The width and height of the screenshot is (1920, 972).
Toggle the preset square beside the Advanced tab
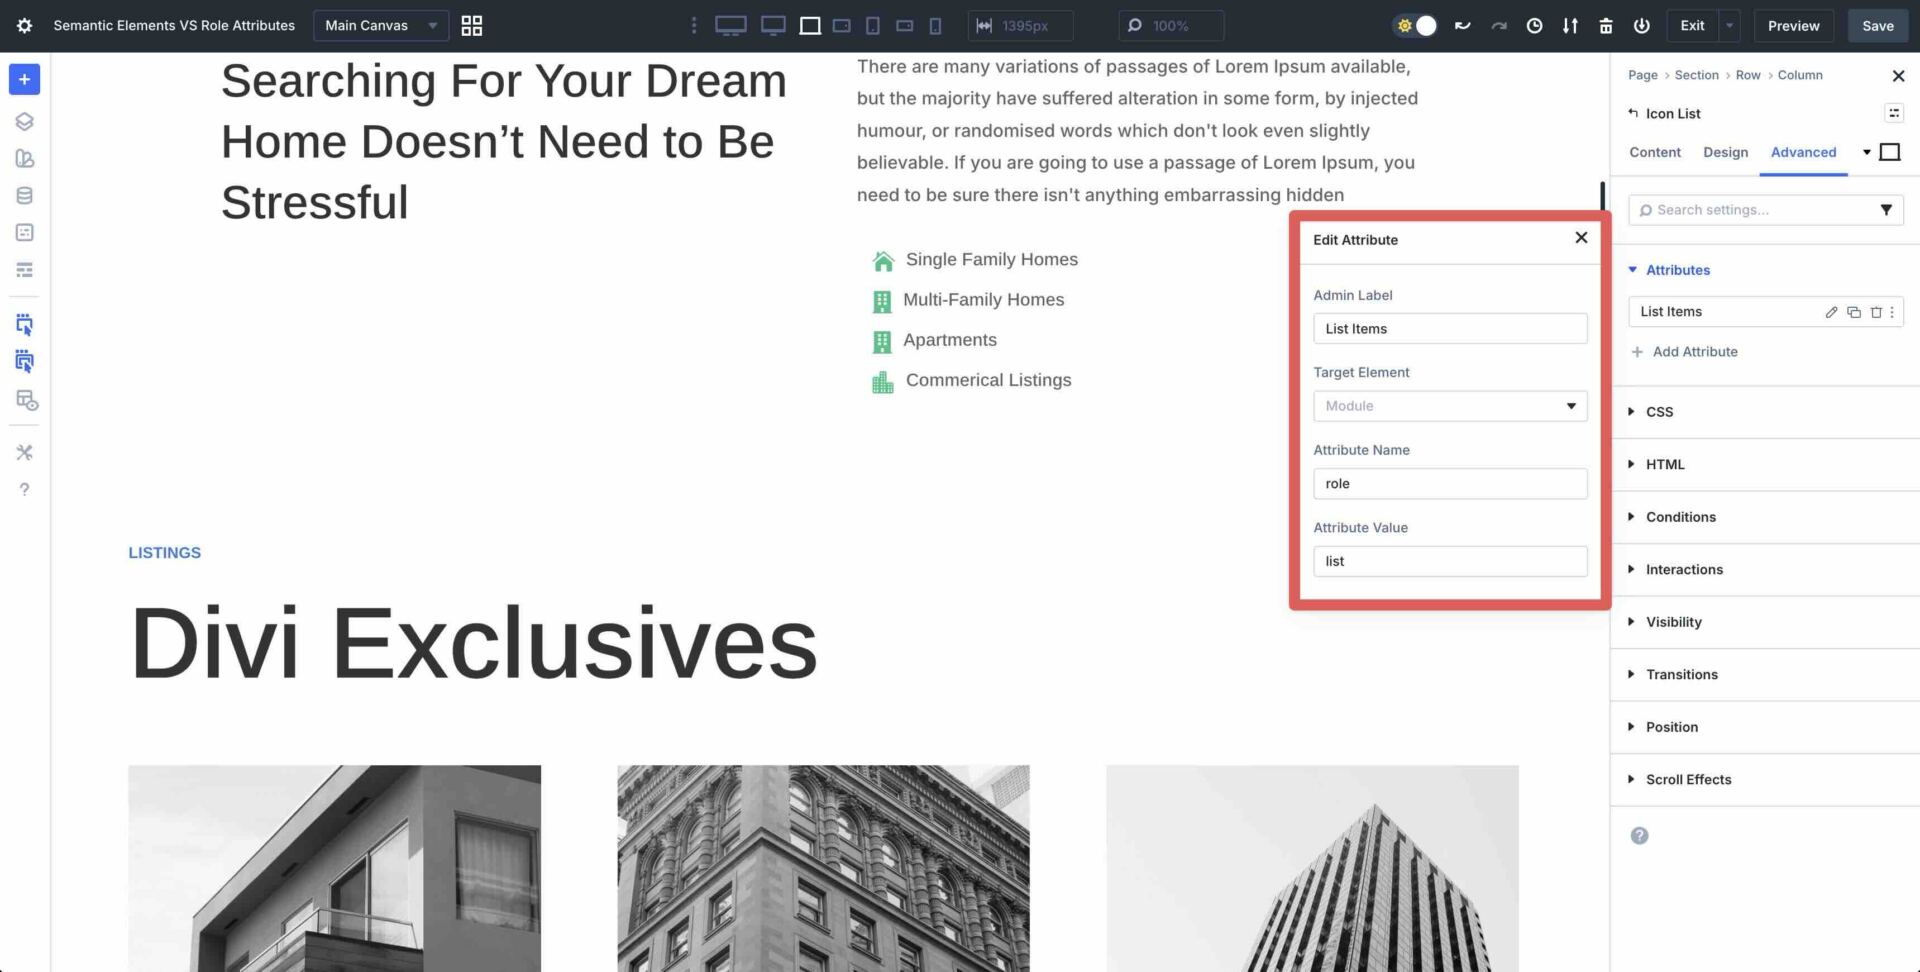coord(1890,152)
